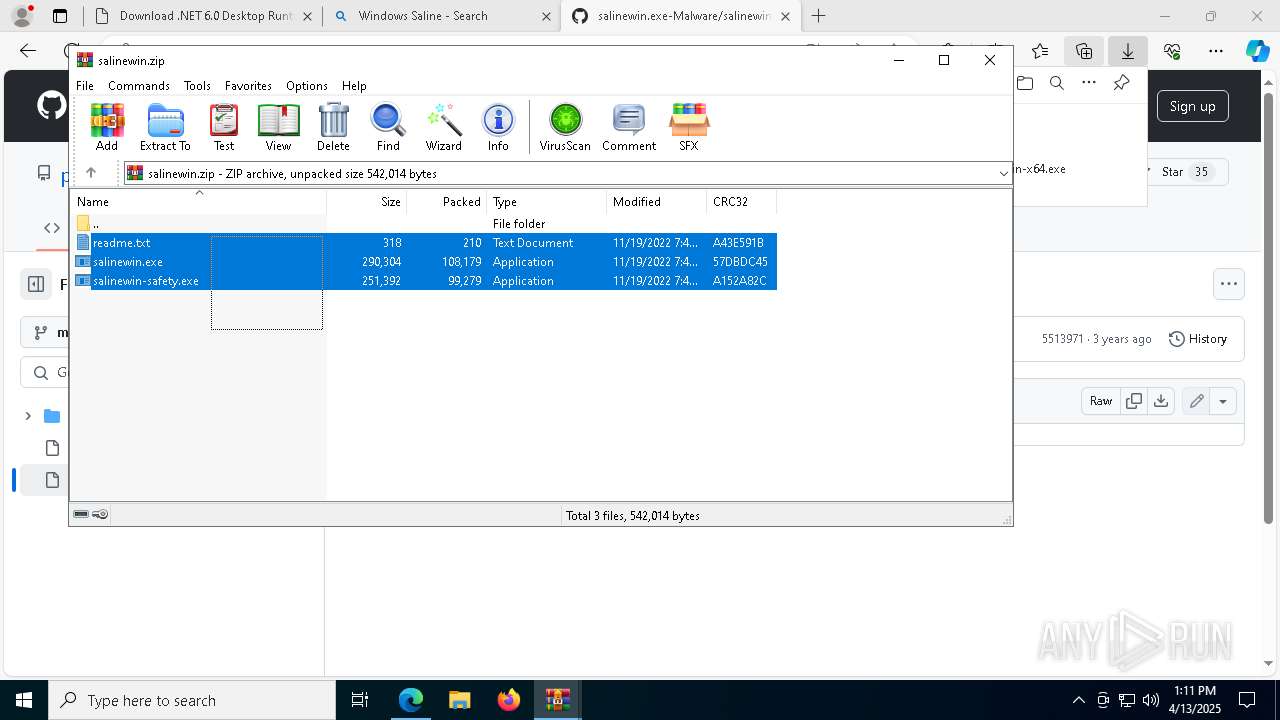
Task: Switch to Windows Saline Search tab
Action: tap(441, 16)
